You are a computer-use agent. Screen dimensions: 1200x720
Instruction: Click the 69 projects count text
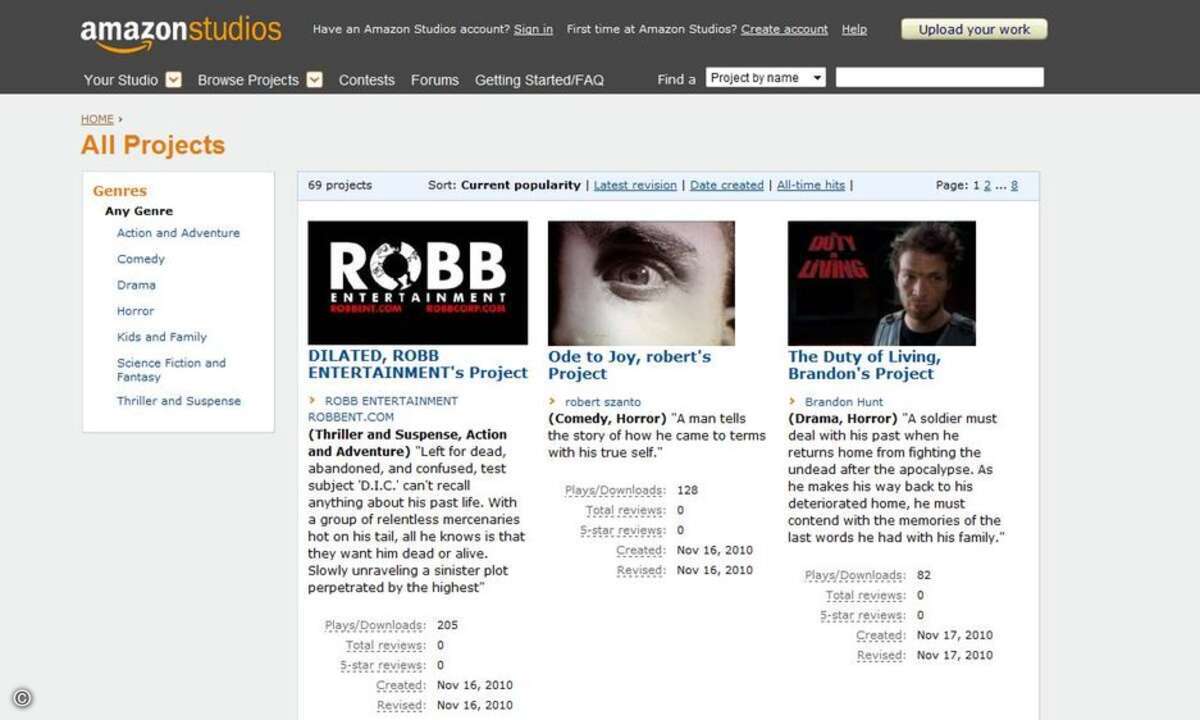point(340,185)
